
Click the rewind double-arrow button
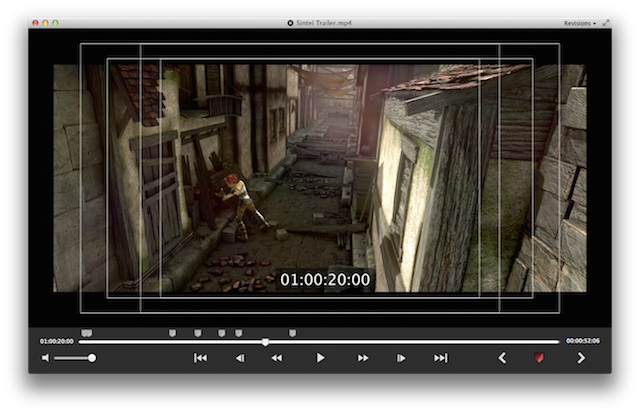point(277,358)
